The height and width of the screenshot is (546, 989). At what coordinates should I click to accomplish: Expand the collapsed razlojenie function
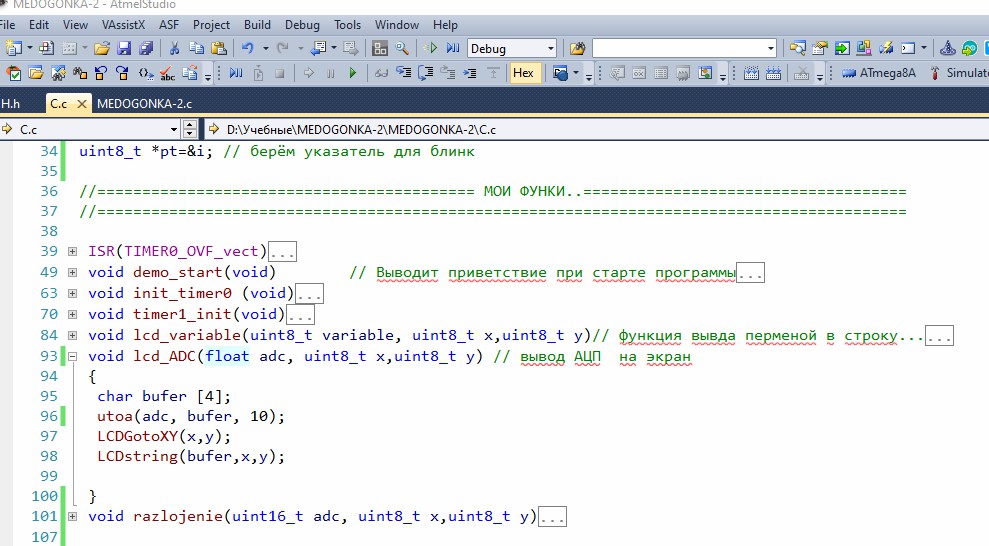(72, 516)
